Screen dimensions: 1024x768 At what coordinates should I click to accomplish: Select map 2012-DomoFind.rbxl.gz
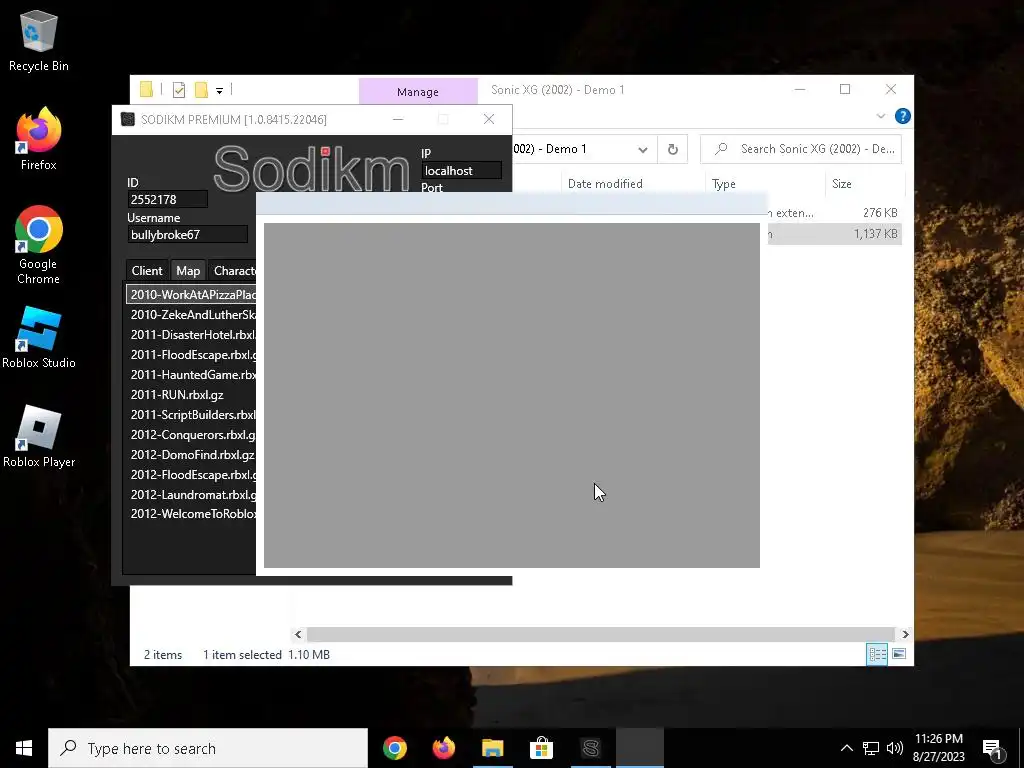pos(191,455)
